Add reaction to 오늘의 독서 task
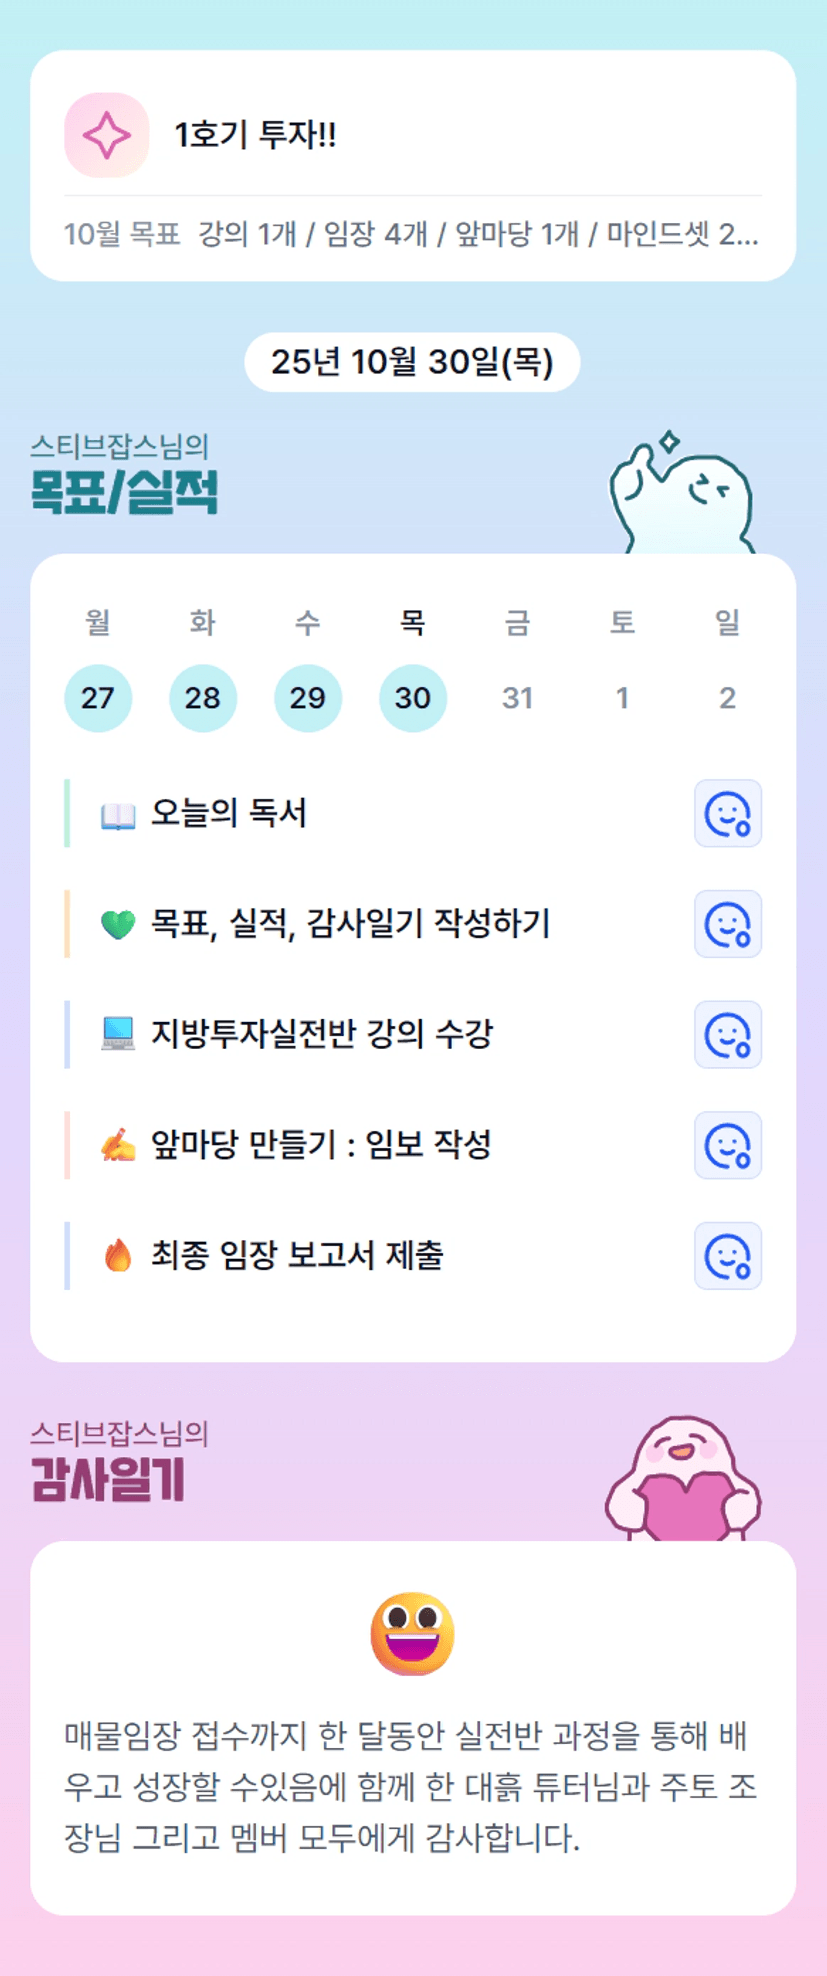Screen dimensions: 827x1976 pyautogui.click(x=727, y=814)
